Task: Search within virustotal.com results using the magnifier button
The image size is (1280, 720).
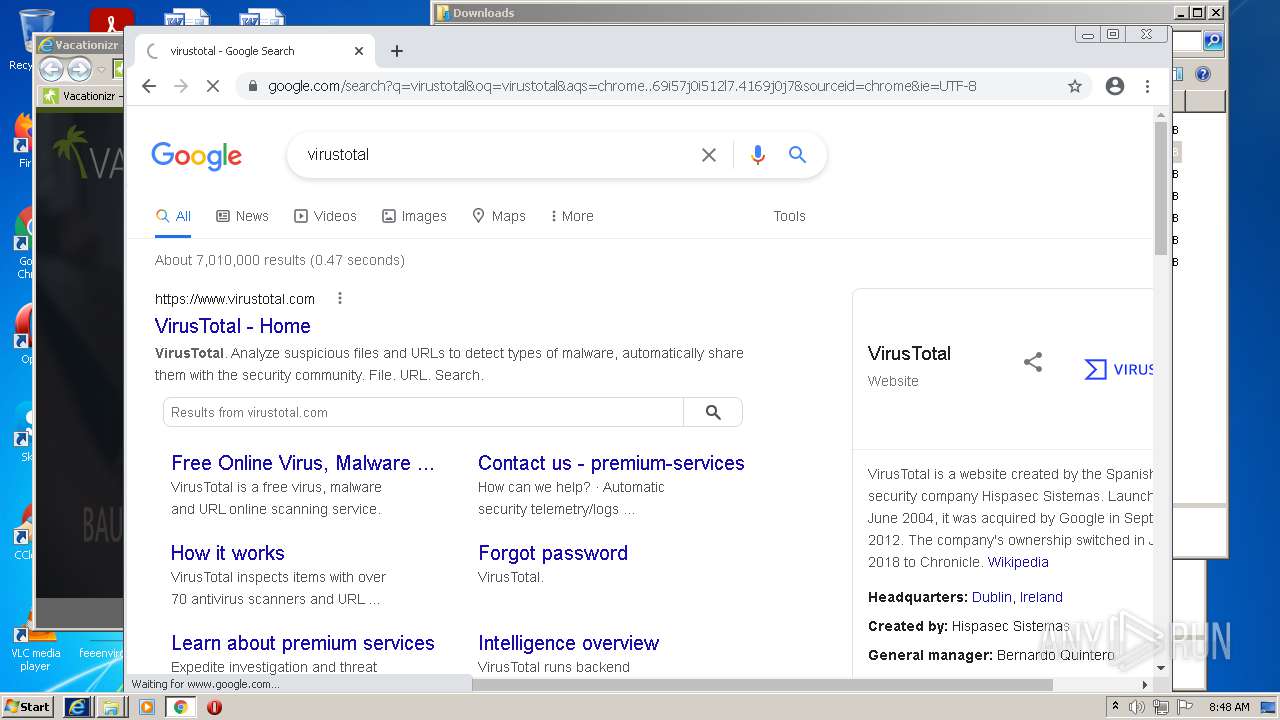Action: tap(713, 412)
